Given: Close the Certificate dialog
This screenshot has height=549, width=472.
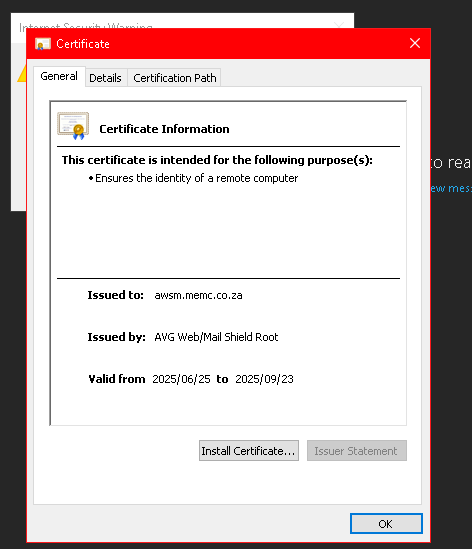Looking at the screenshot, I should click(x=415, y=43).
